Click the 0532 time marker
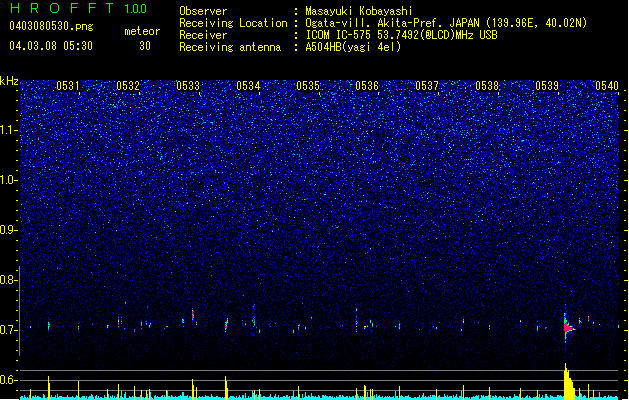Screen dimensions: 629x400 pos(128,85)
